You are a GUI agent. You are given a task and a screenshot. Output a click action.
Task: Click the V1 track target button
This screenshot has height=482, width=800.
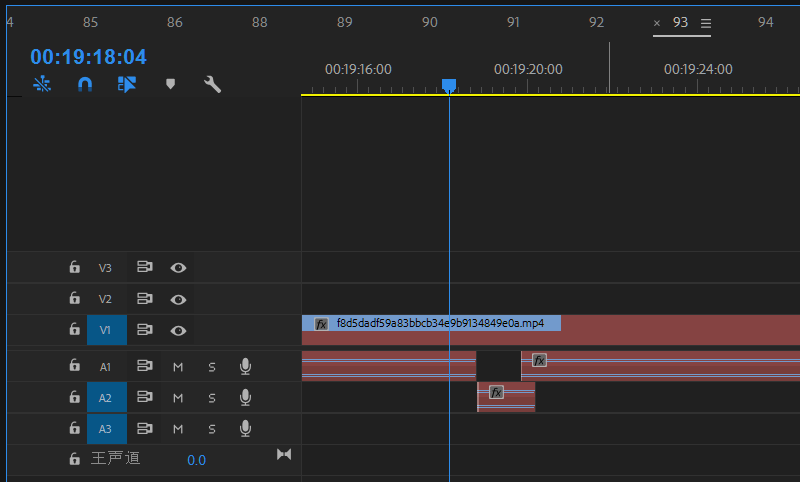105,330
